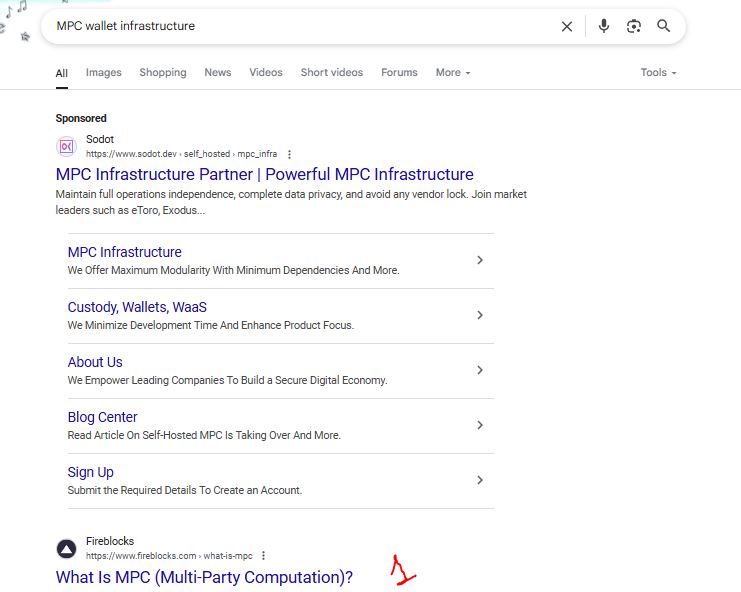741x592 pixels.
Task: Clear the search query with X icon
Action: pyautogui.click(x=567, y=26)
